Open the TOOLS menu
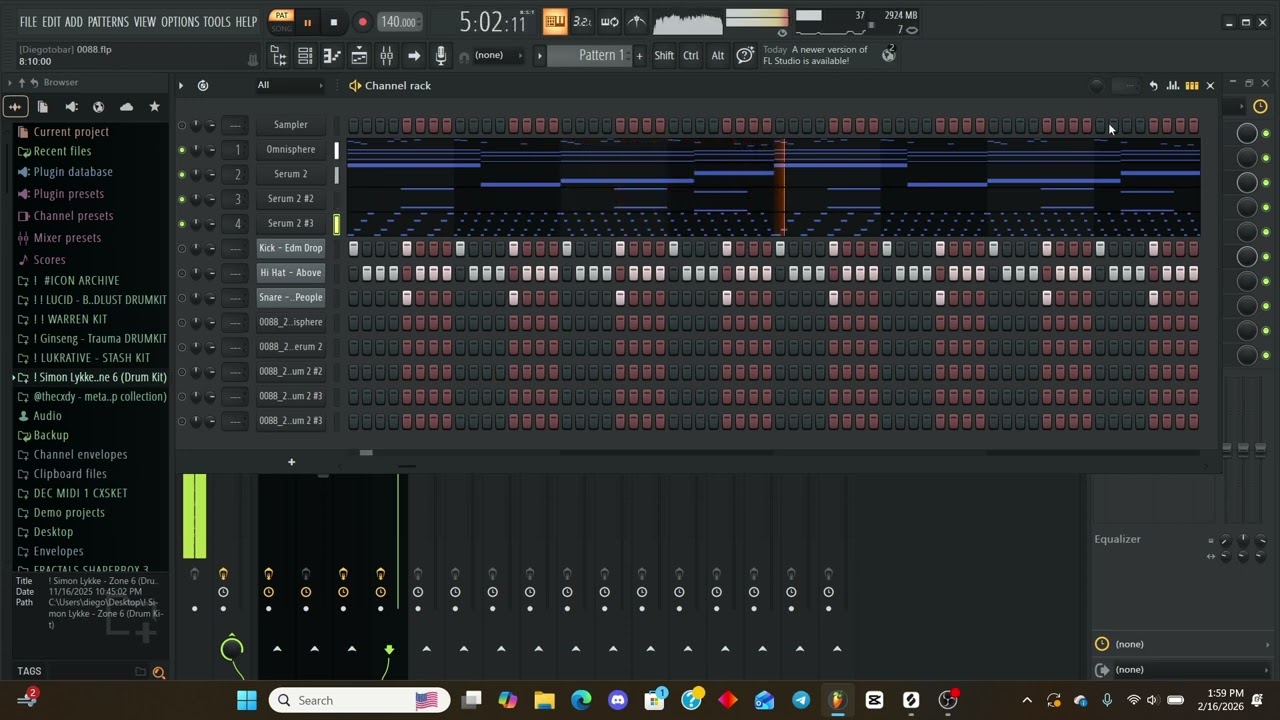The height and width of the screenshot is (720, 1280). [x=217, y=22]
